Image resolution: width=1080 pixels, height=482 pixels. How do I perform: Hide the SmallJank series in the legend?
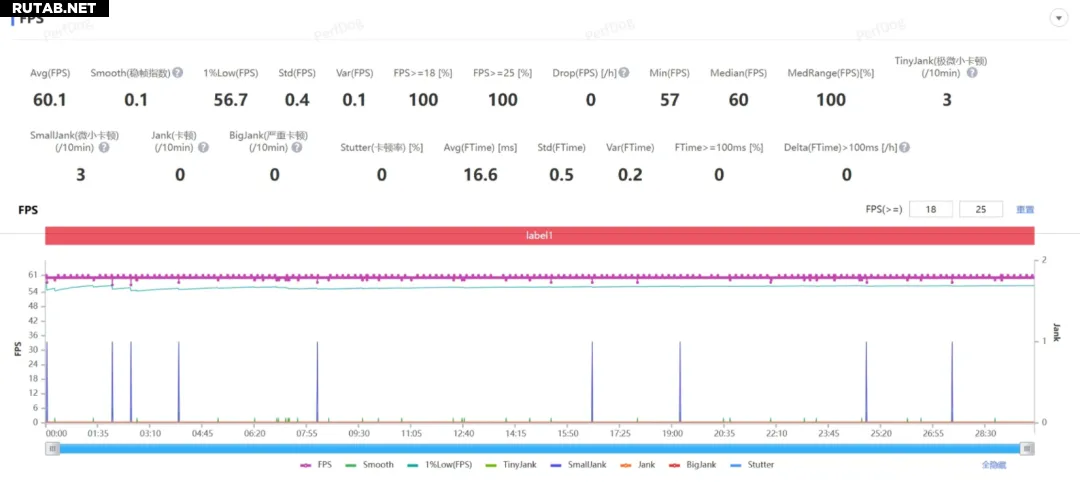(577, 464)
